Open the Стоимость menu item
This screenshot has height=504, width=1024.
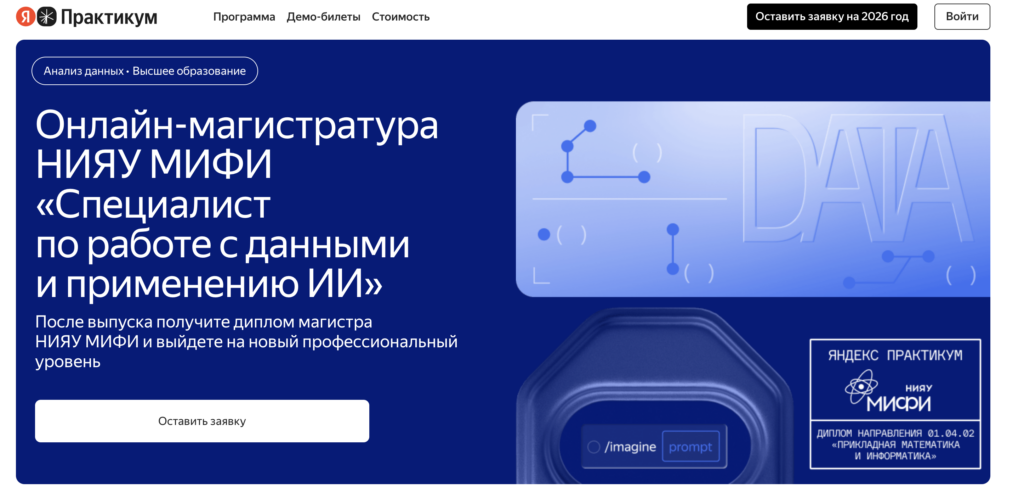(x=401, y=17)
